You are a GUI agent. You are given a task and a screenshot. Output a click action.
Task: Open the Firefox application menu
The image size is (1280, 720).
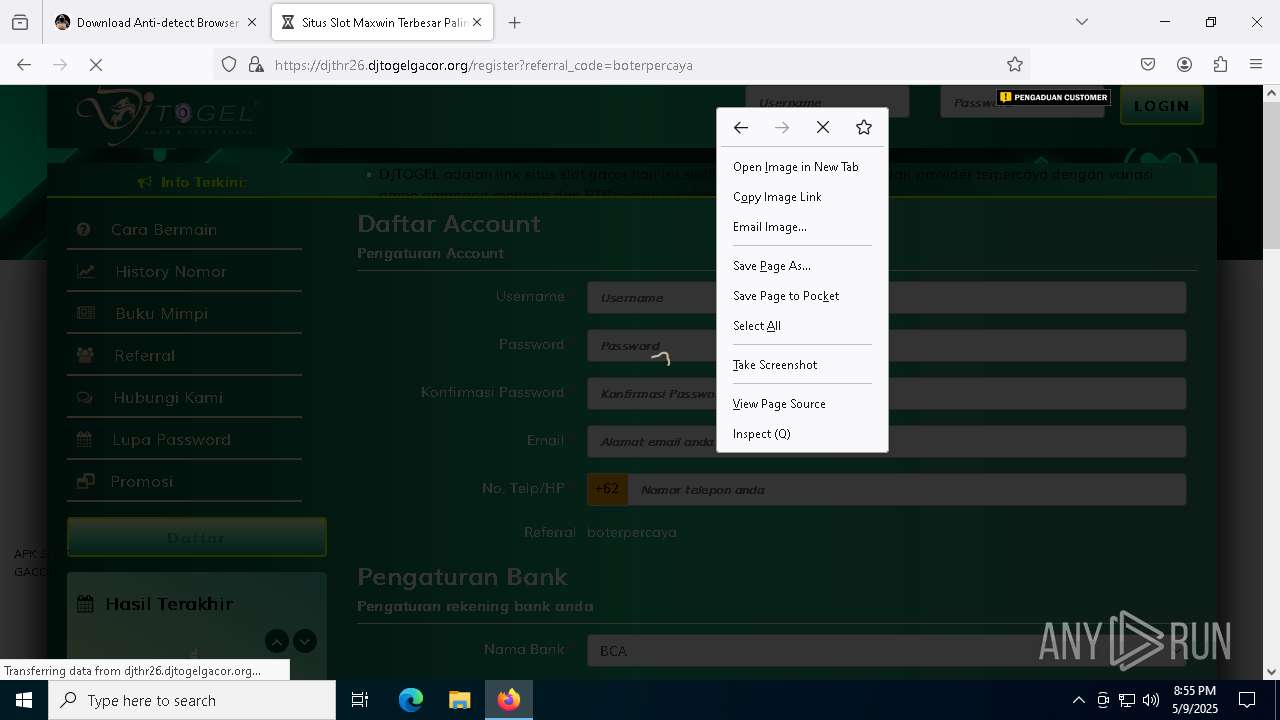coord(1256,65)
